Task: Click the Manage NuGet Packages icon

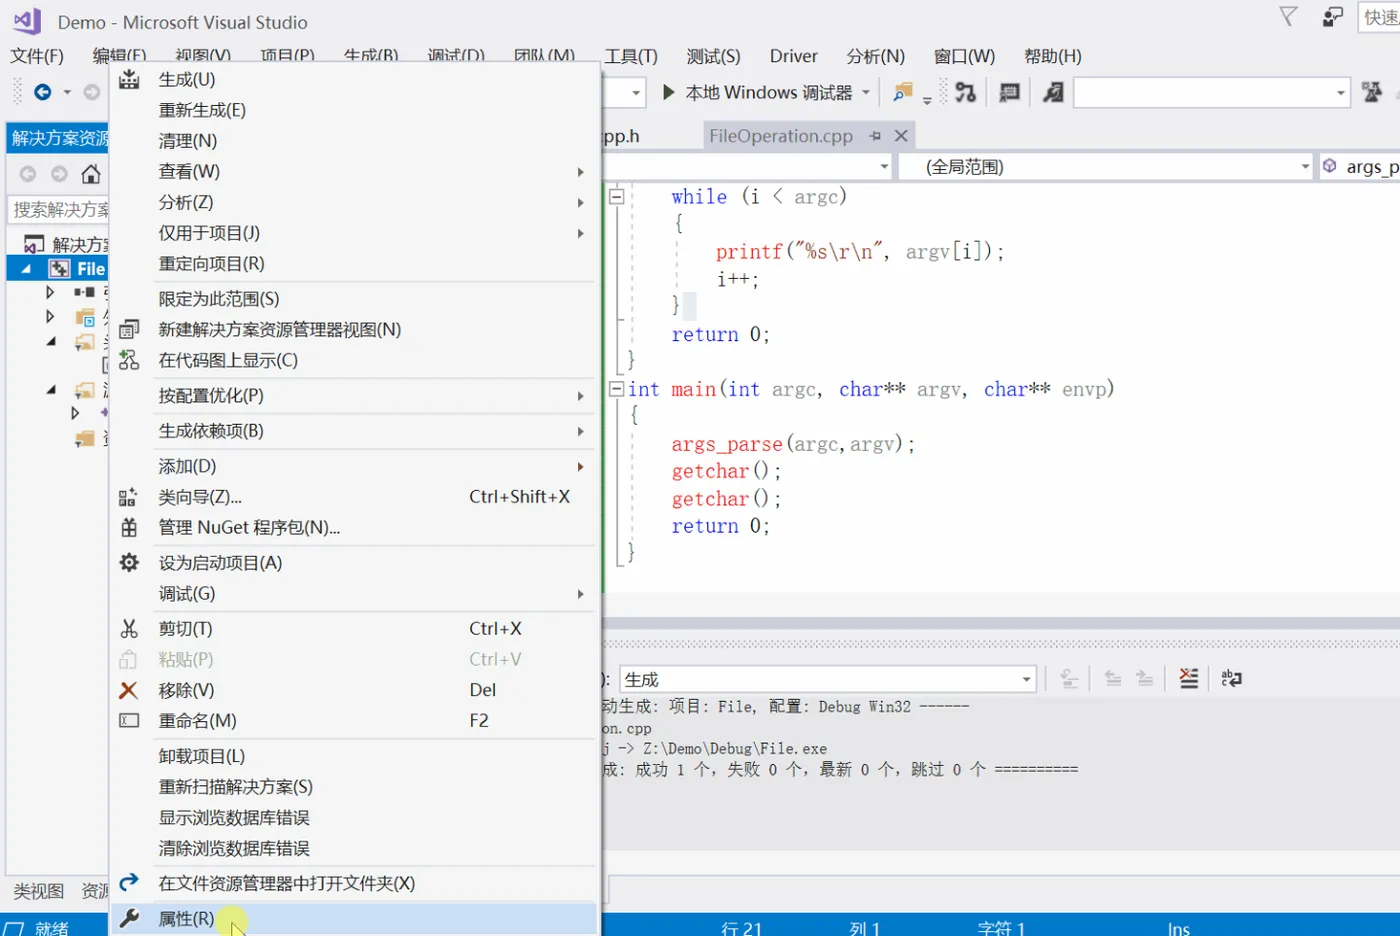Action: coord(129,528)
